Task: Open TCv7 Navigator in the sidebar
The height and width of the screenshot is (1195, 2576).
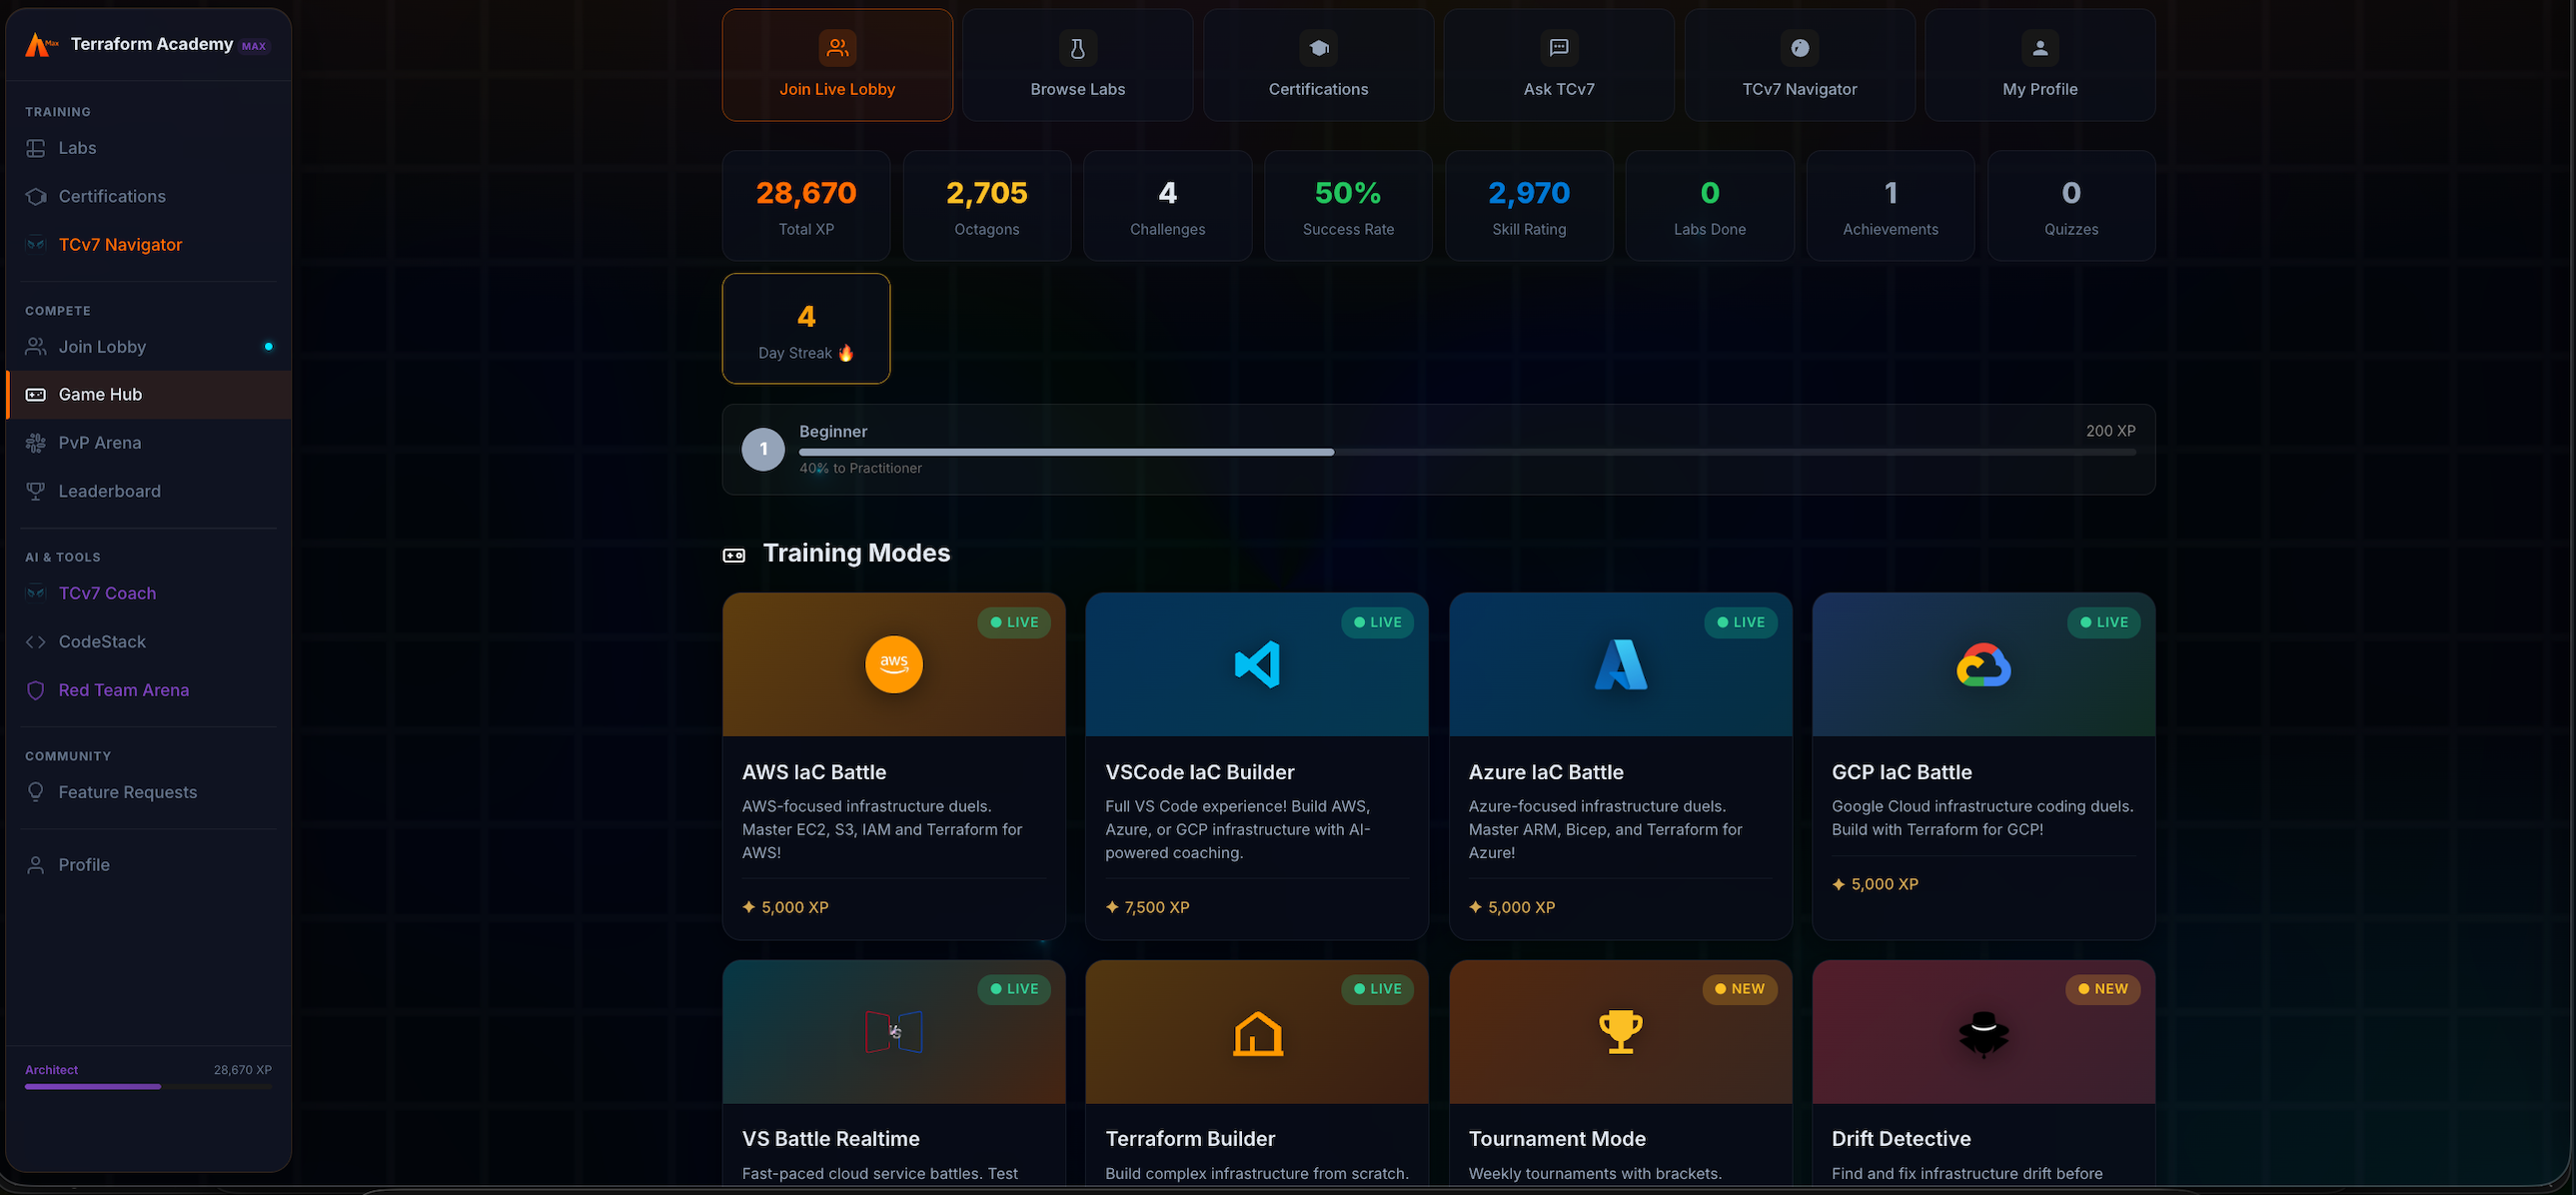Action: tap(148, 244)
